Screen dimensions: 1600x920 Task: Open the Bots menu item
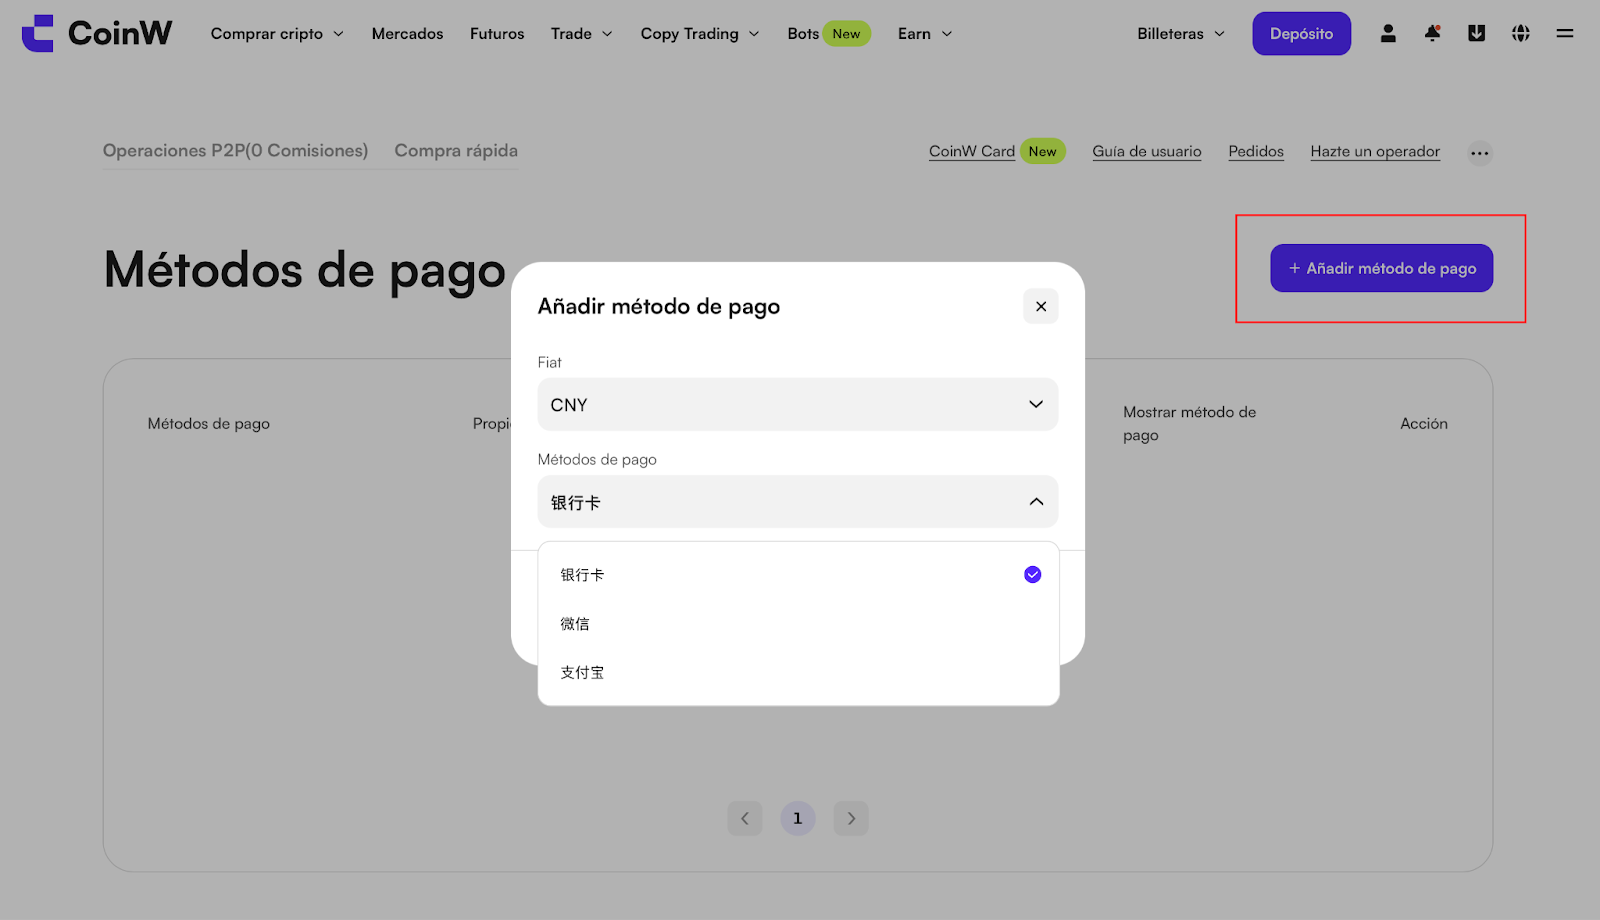pos(829,33)
